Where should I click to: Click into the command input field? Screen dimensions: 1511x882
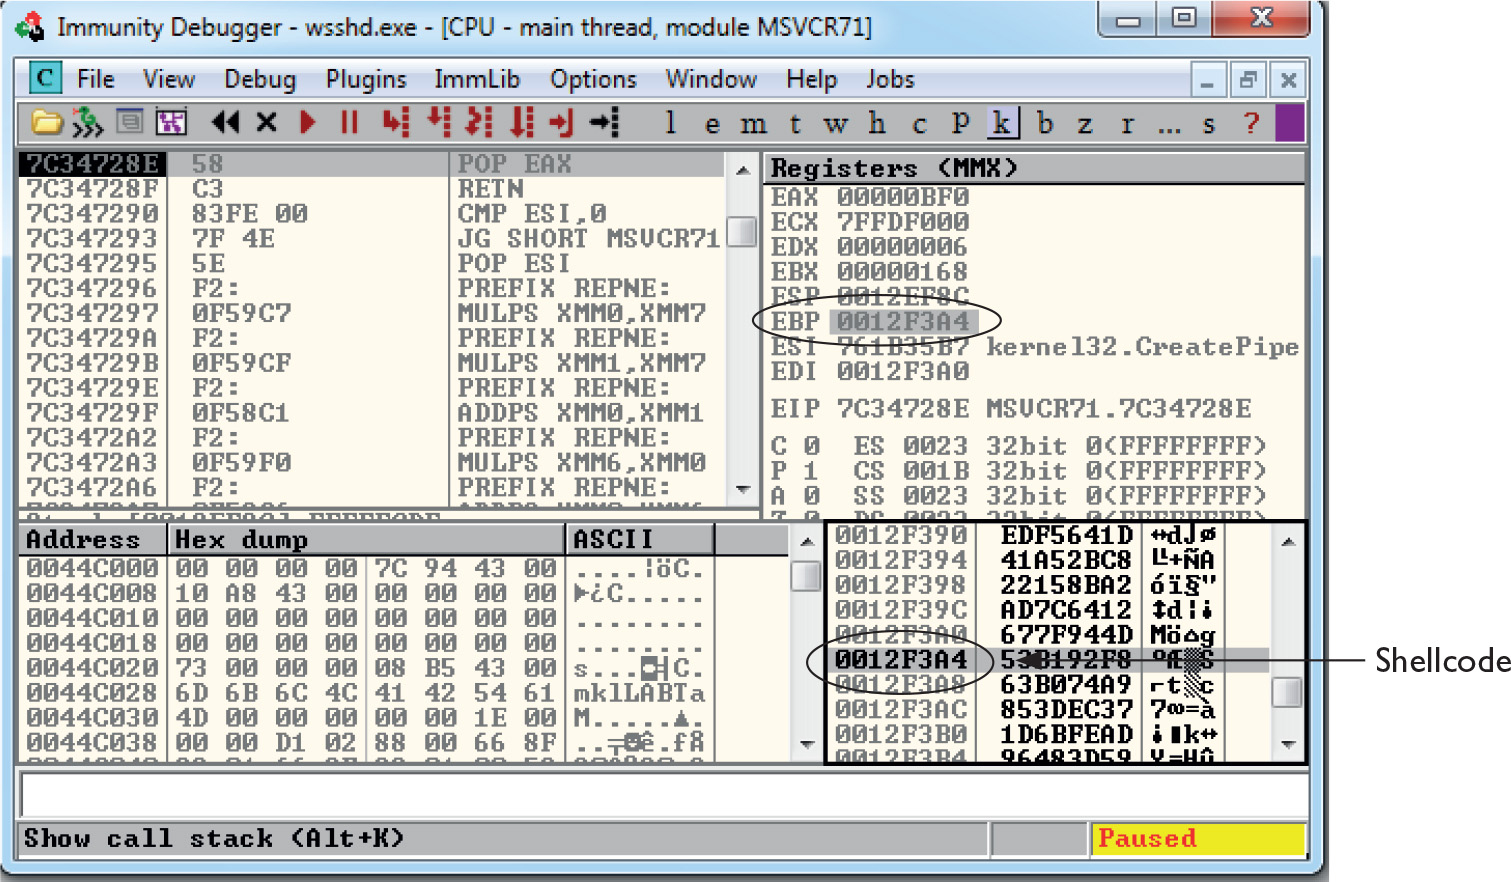tap(663, 796)
